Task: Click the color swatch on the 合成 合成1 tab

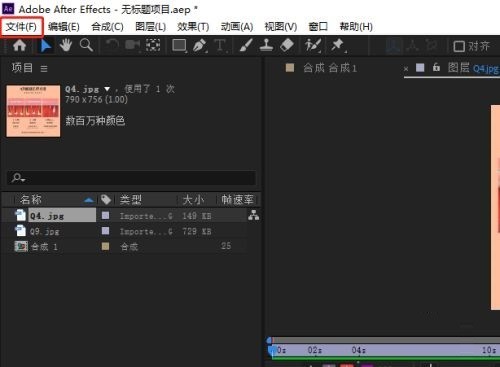Action: [290, 68]
